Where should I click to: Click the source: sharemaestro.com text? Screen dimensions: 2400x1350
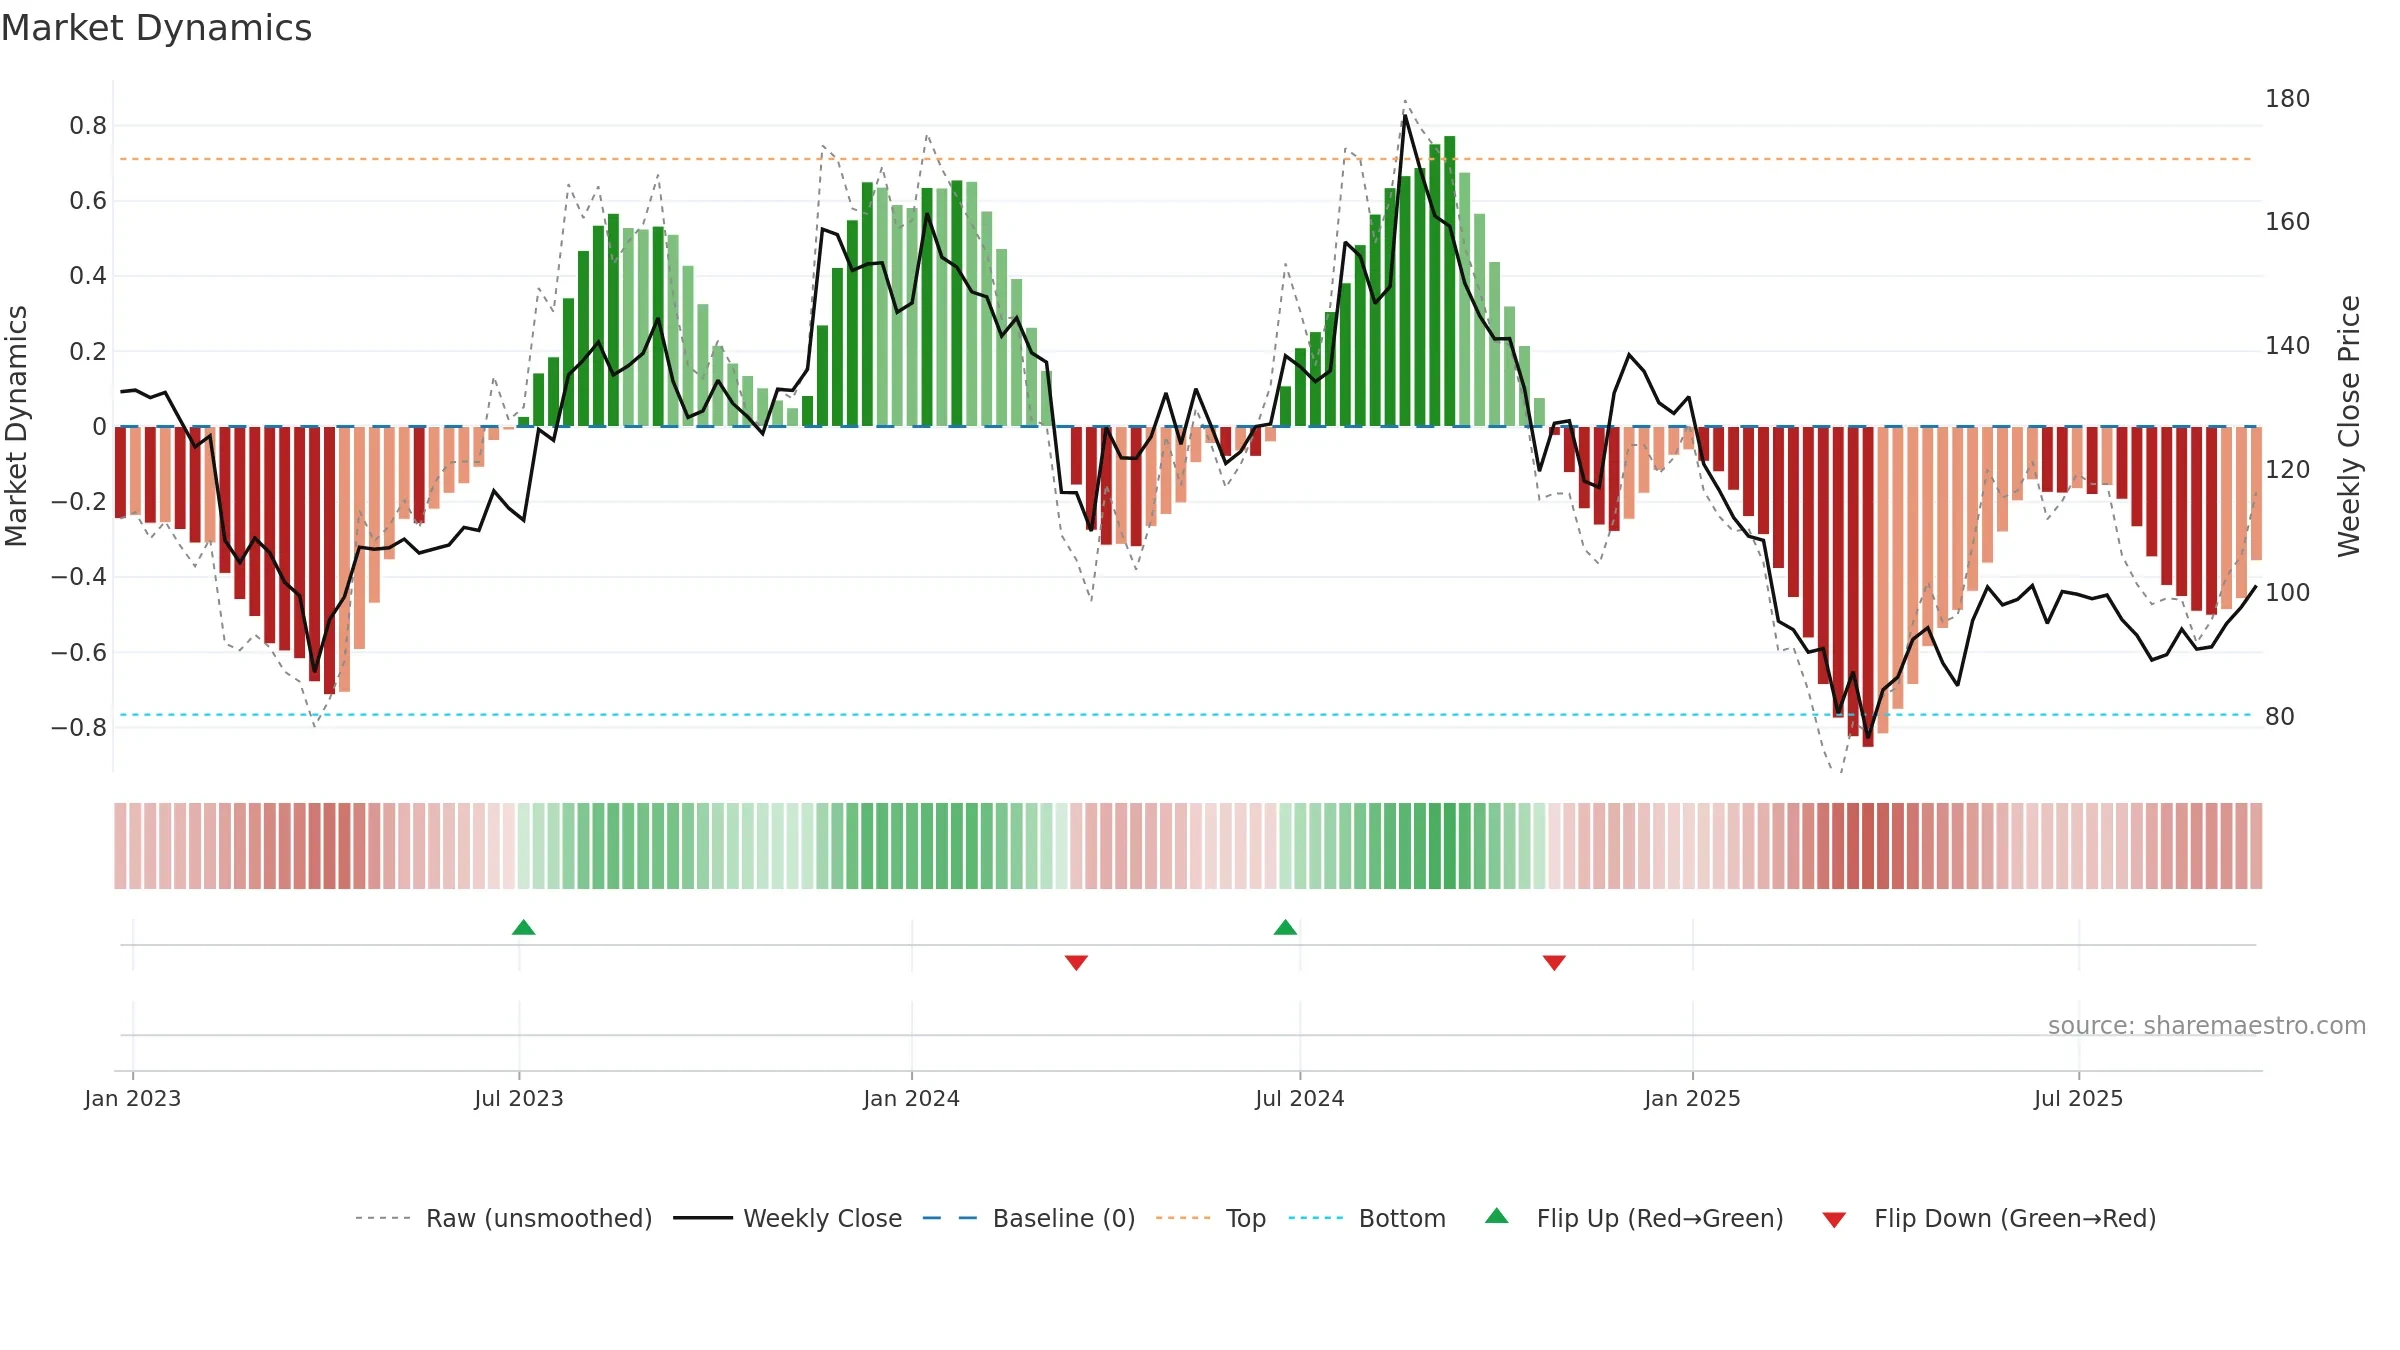(x=2207, y=1025)
